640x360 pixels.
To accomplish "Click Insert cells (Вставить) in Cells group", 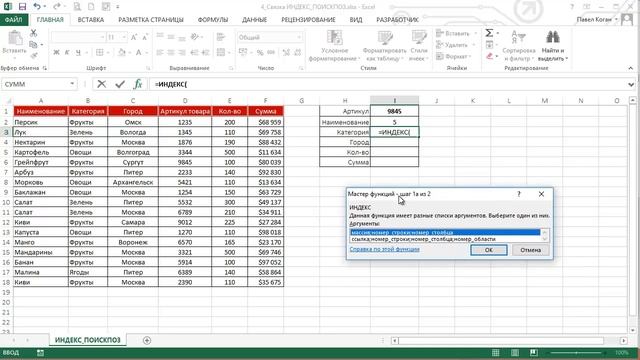I will (x=453, y=33).
